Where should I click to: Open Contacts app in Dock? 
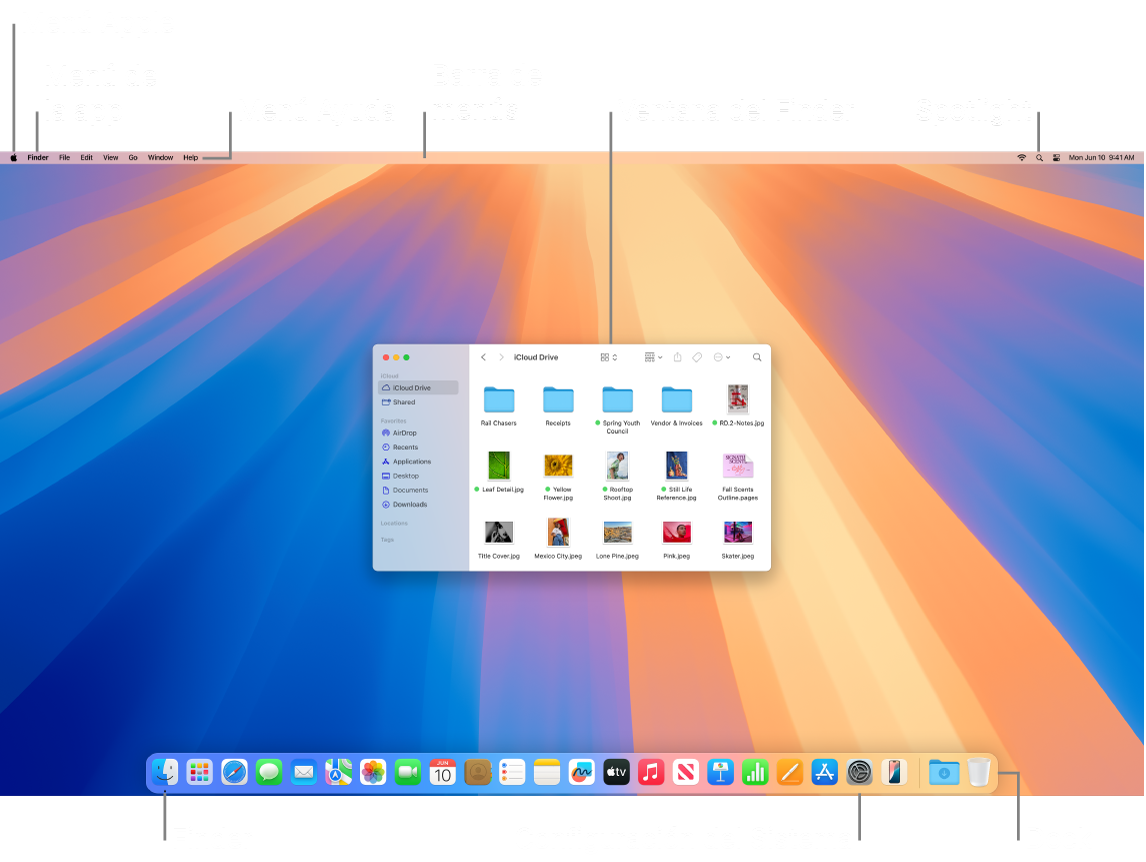[x=477, y=772]
